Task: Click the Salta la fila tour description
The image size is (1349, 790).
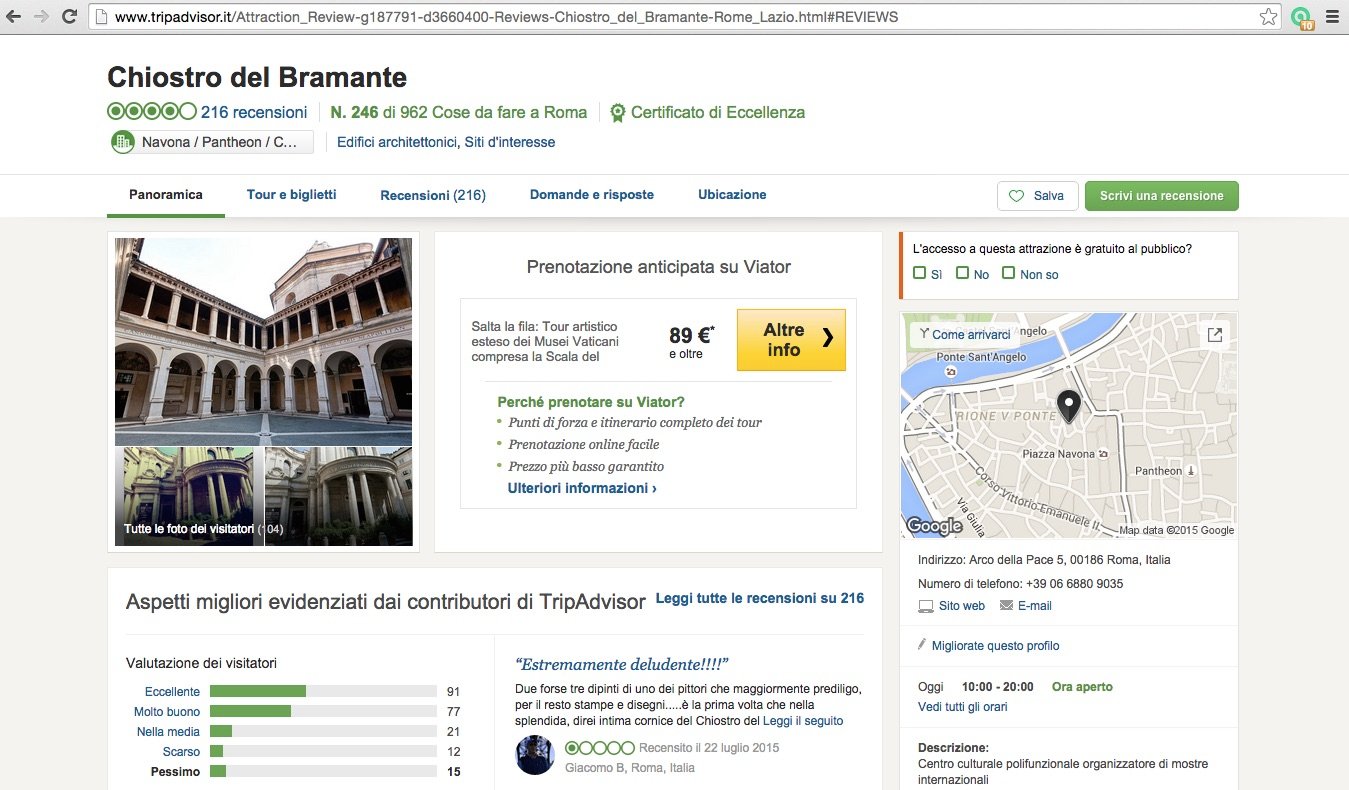Action: [x=545, y=341]
